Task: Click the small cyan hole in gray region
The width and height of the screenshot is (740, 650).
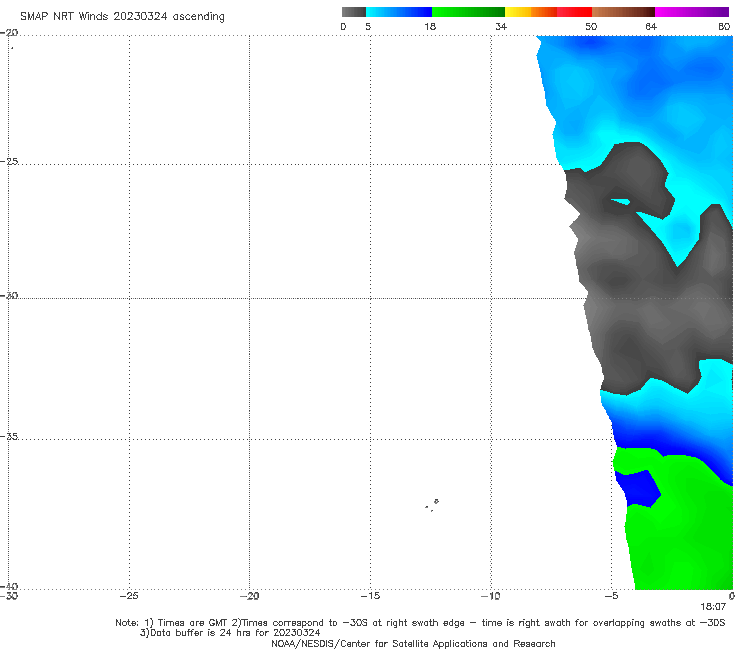Action: pos(621,202)
